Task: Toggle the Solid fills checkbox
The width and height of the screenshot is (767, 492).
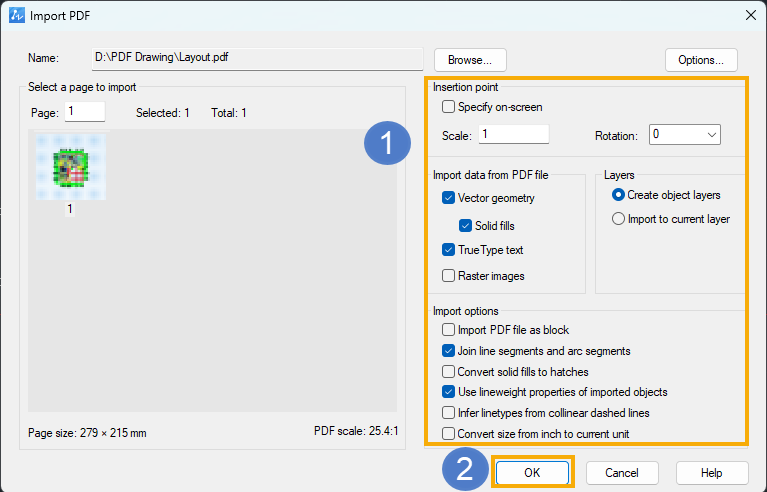Action: point(465,225)
